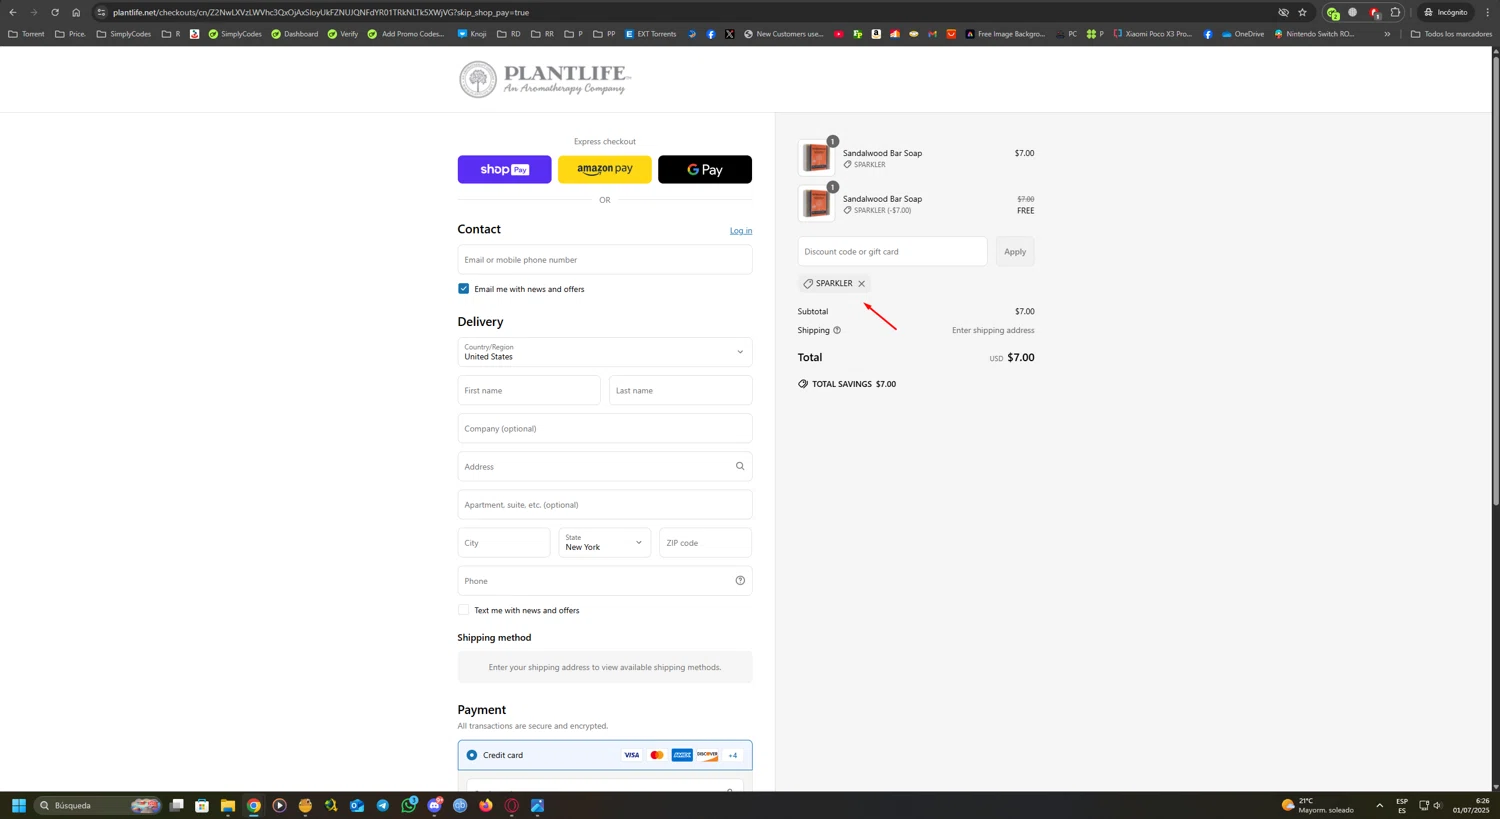
Task: Open Microsoft Store from the taskbar
Action: click(202, 806)
